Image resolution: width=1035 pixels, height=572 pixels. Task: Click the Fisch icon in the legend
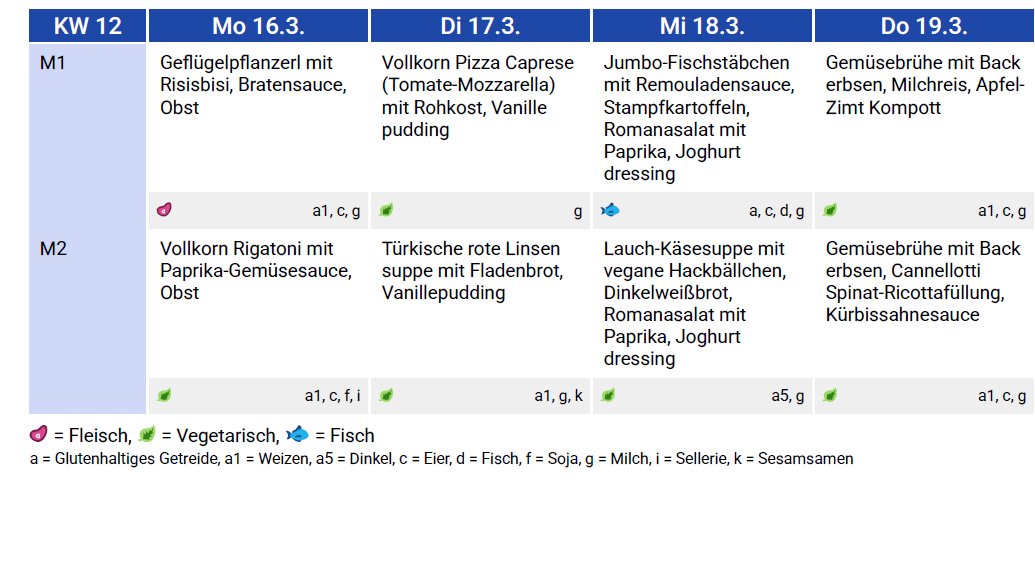click(x=297, y=435)
